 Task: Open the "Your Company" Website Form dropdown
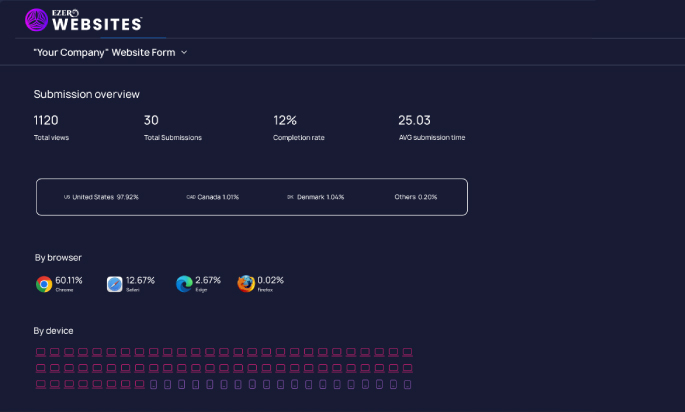[x=111, y=52]
